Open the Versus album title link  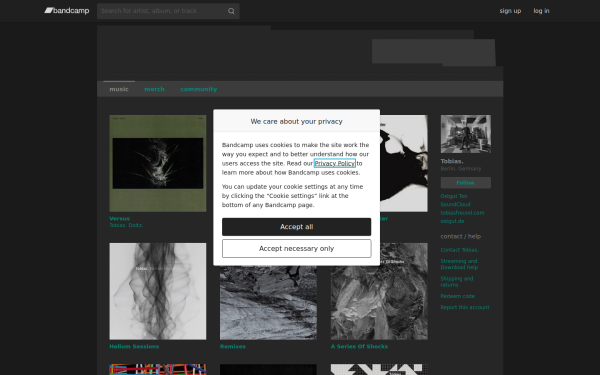119,218
